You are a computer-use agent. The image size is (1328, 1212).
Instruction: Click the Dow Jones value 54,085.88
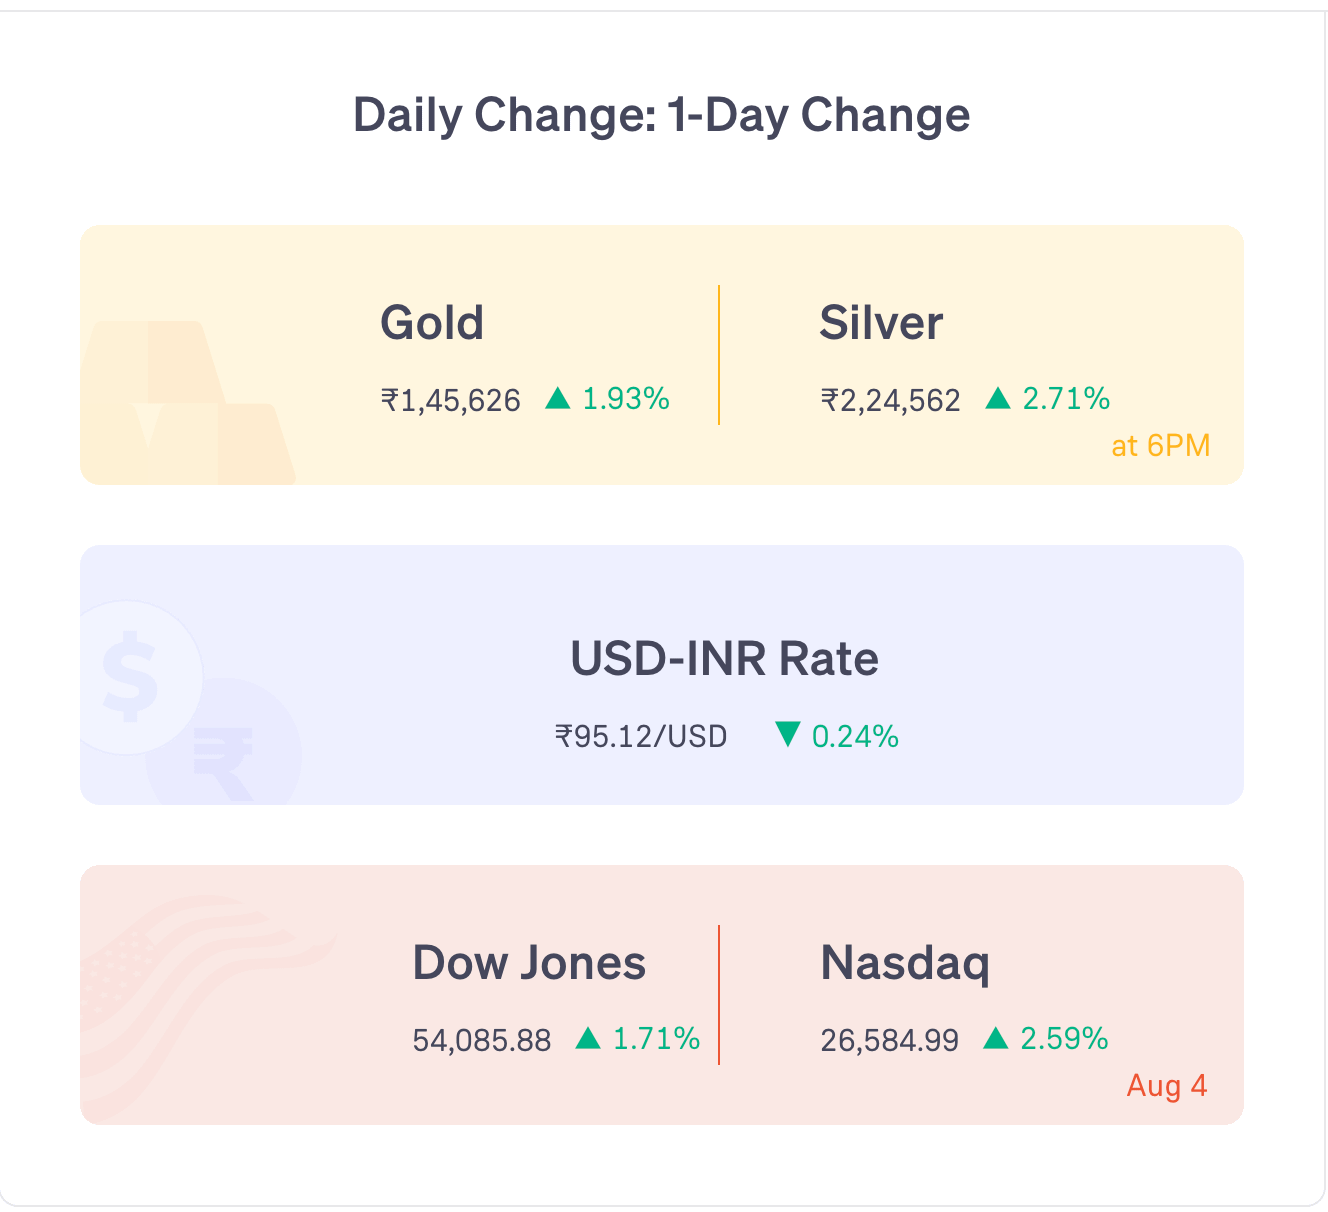point(482,1041)
